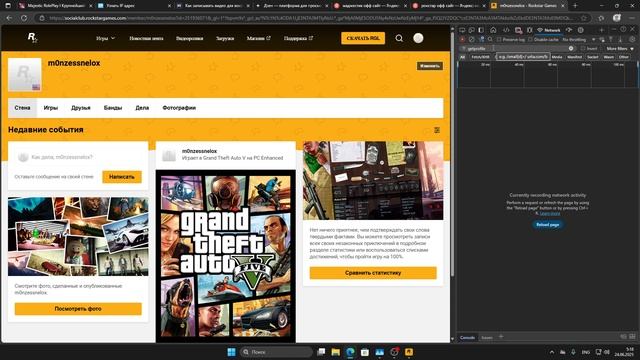This screenshot has width=640, height=360.
Task: Click the Сравнить статистику button
Action: [373, 273]
